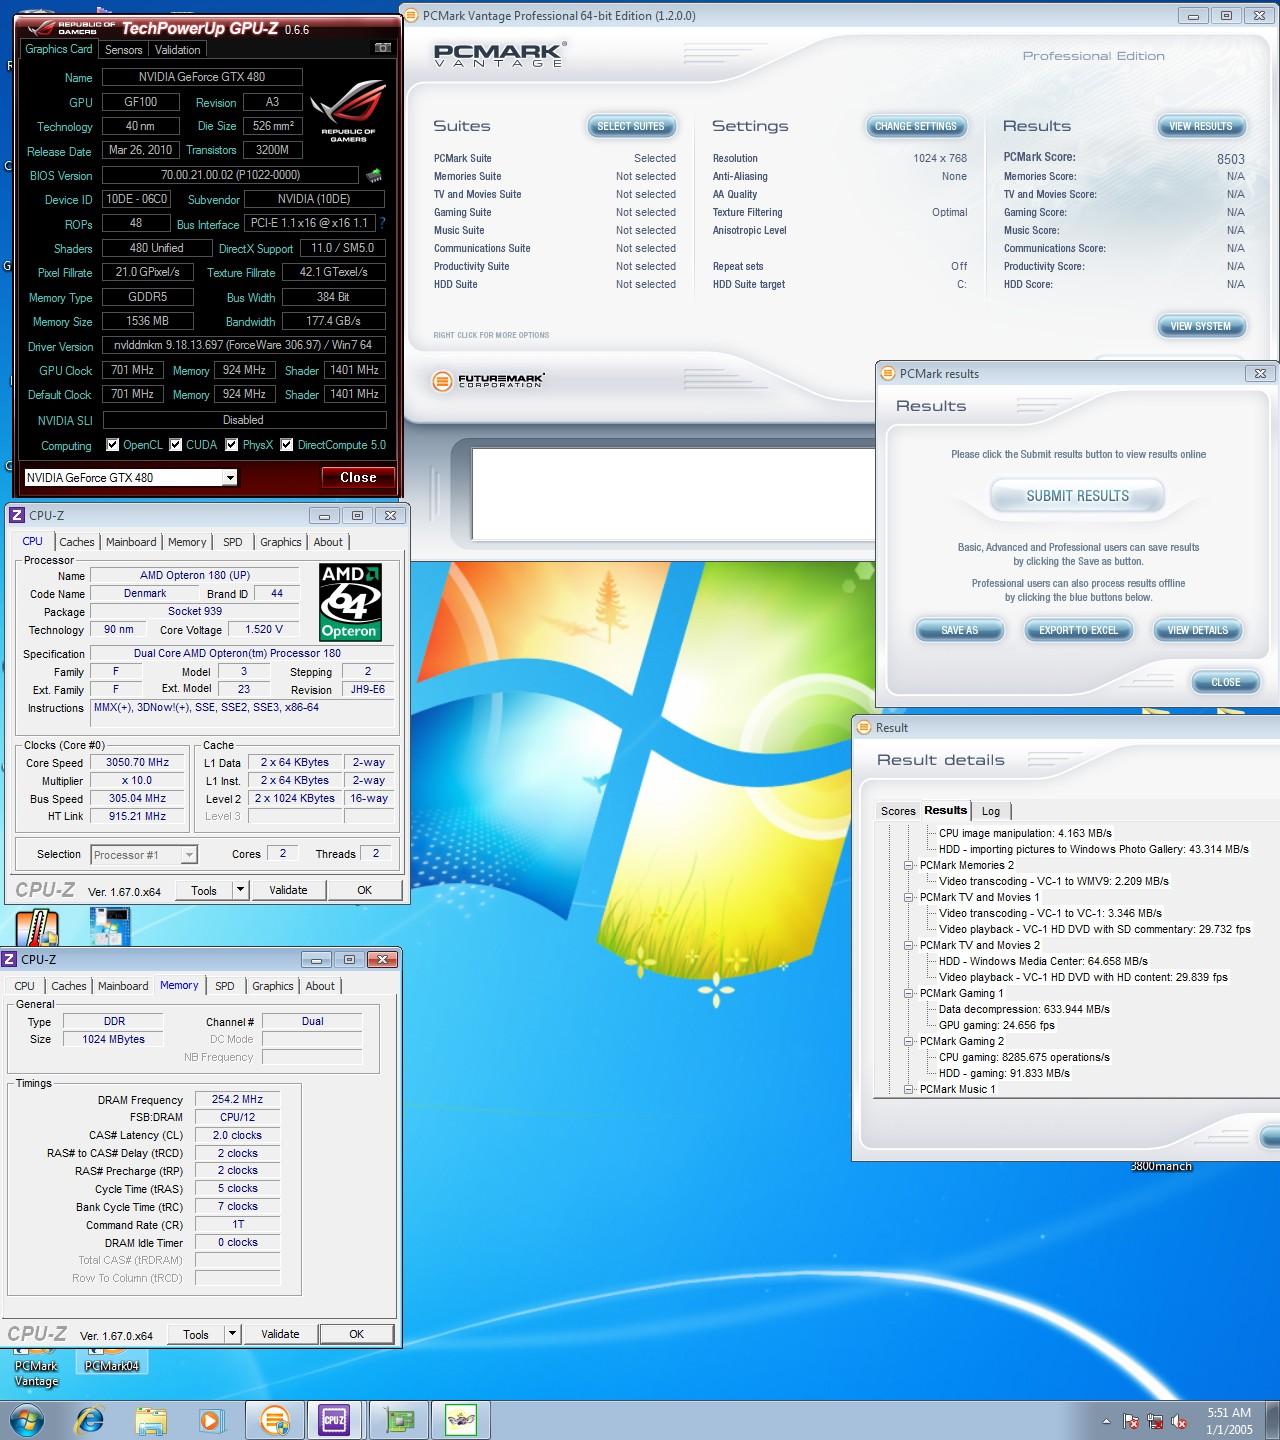Image resolution: width=1280 pixels, height=1440 pixels.
Task: Click OK in CPU-Z memory window
Action: 357,1334
